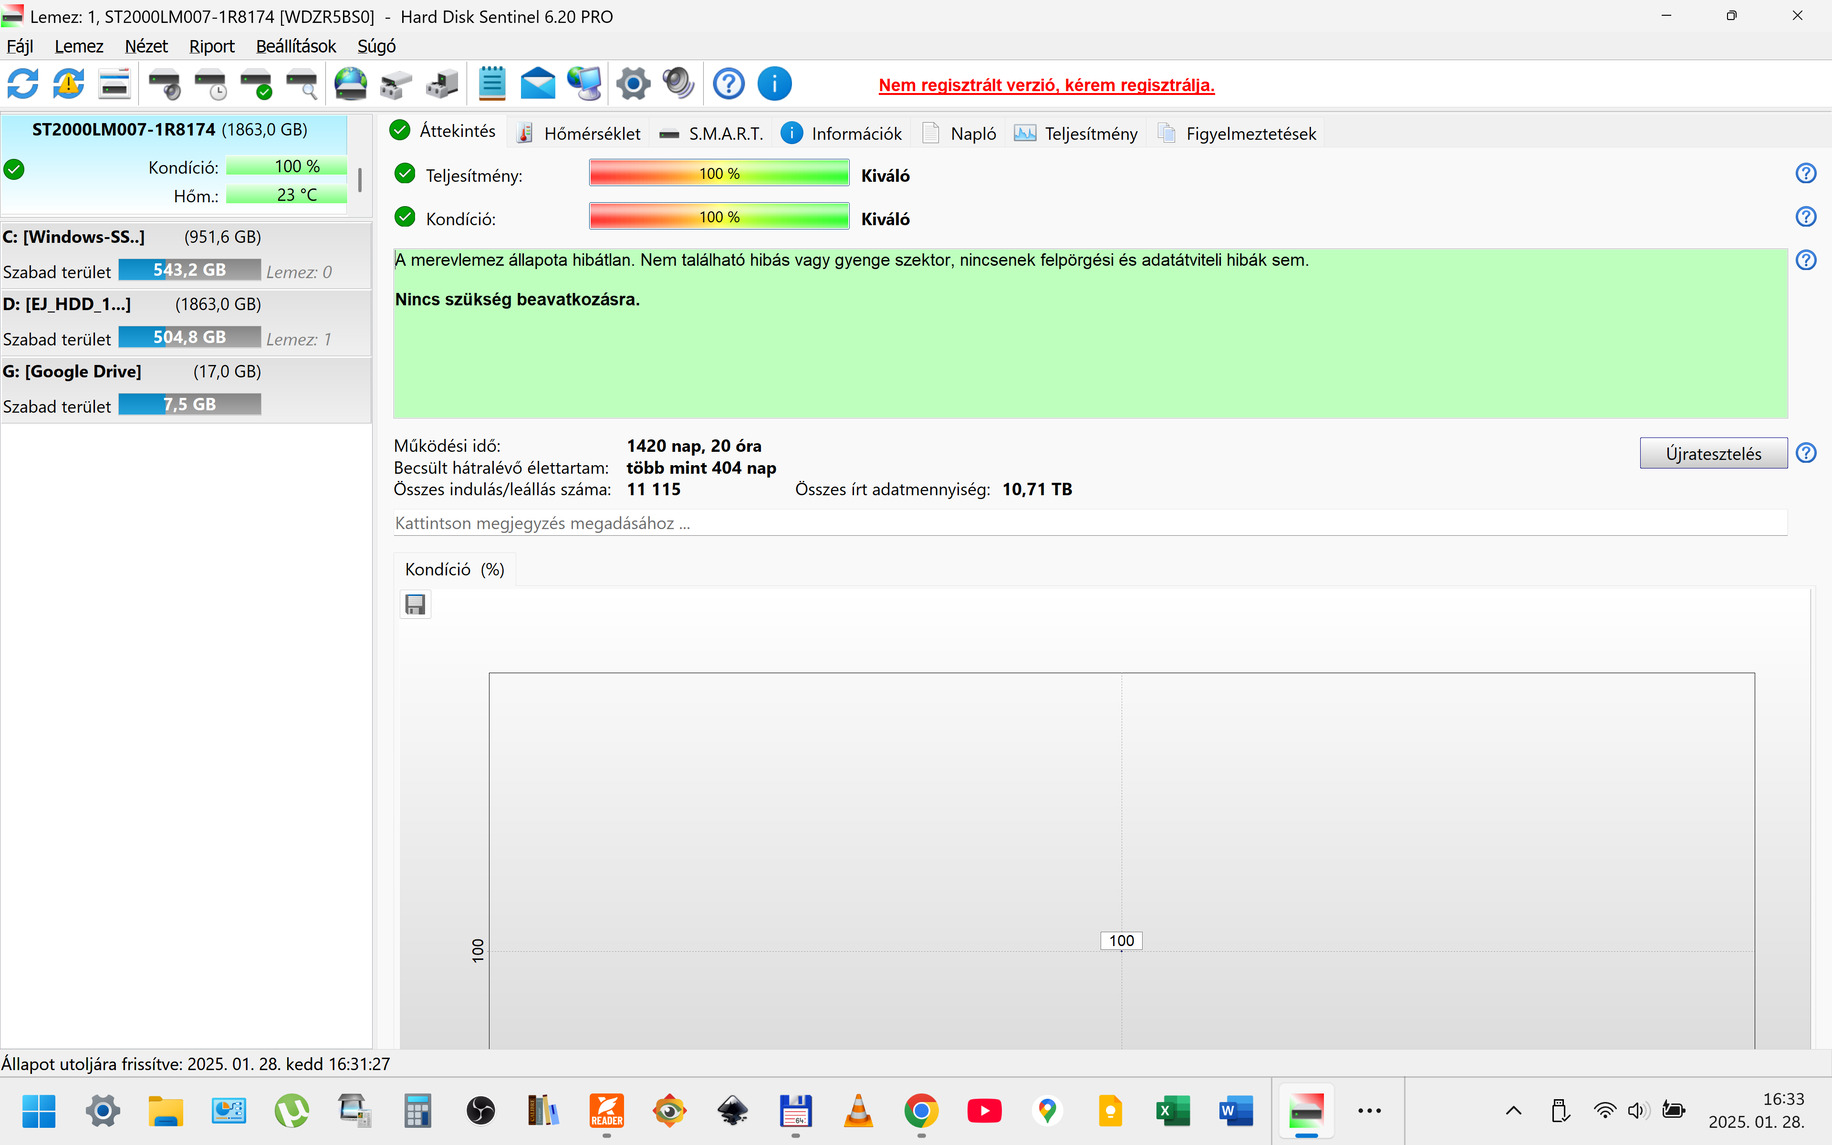Screen dimensions: 1832x1145
Task: Switch to the S.M.A.R.T. tab
Action: pos(712,133)
